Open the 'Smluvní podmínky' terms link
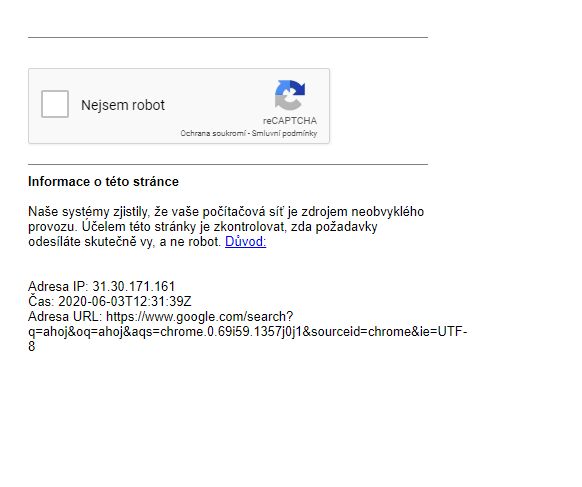This screenshot has height=487, width=582. pyautogui.click(x=284, y=133)
